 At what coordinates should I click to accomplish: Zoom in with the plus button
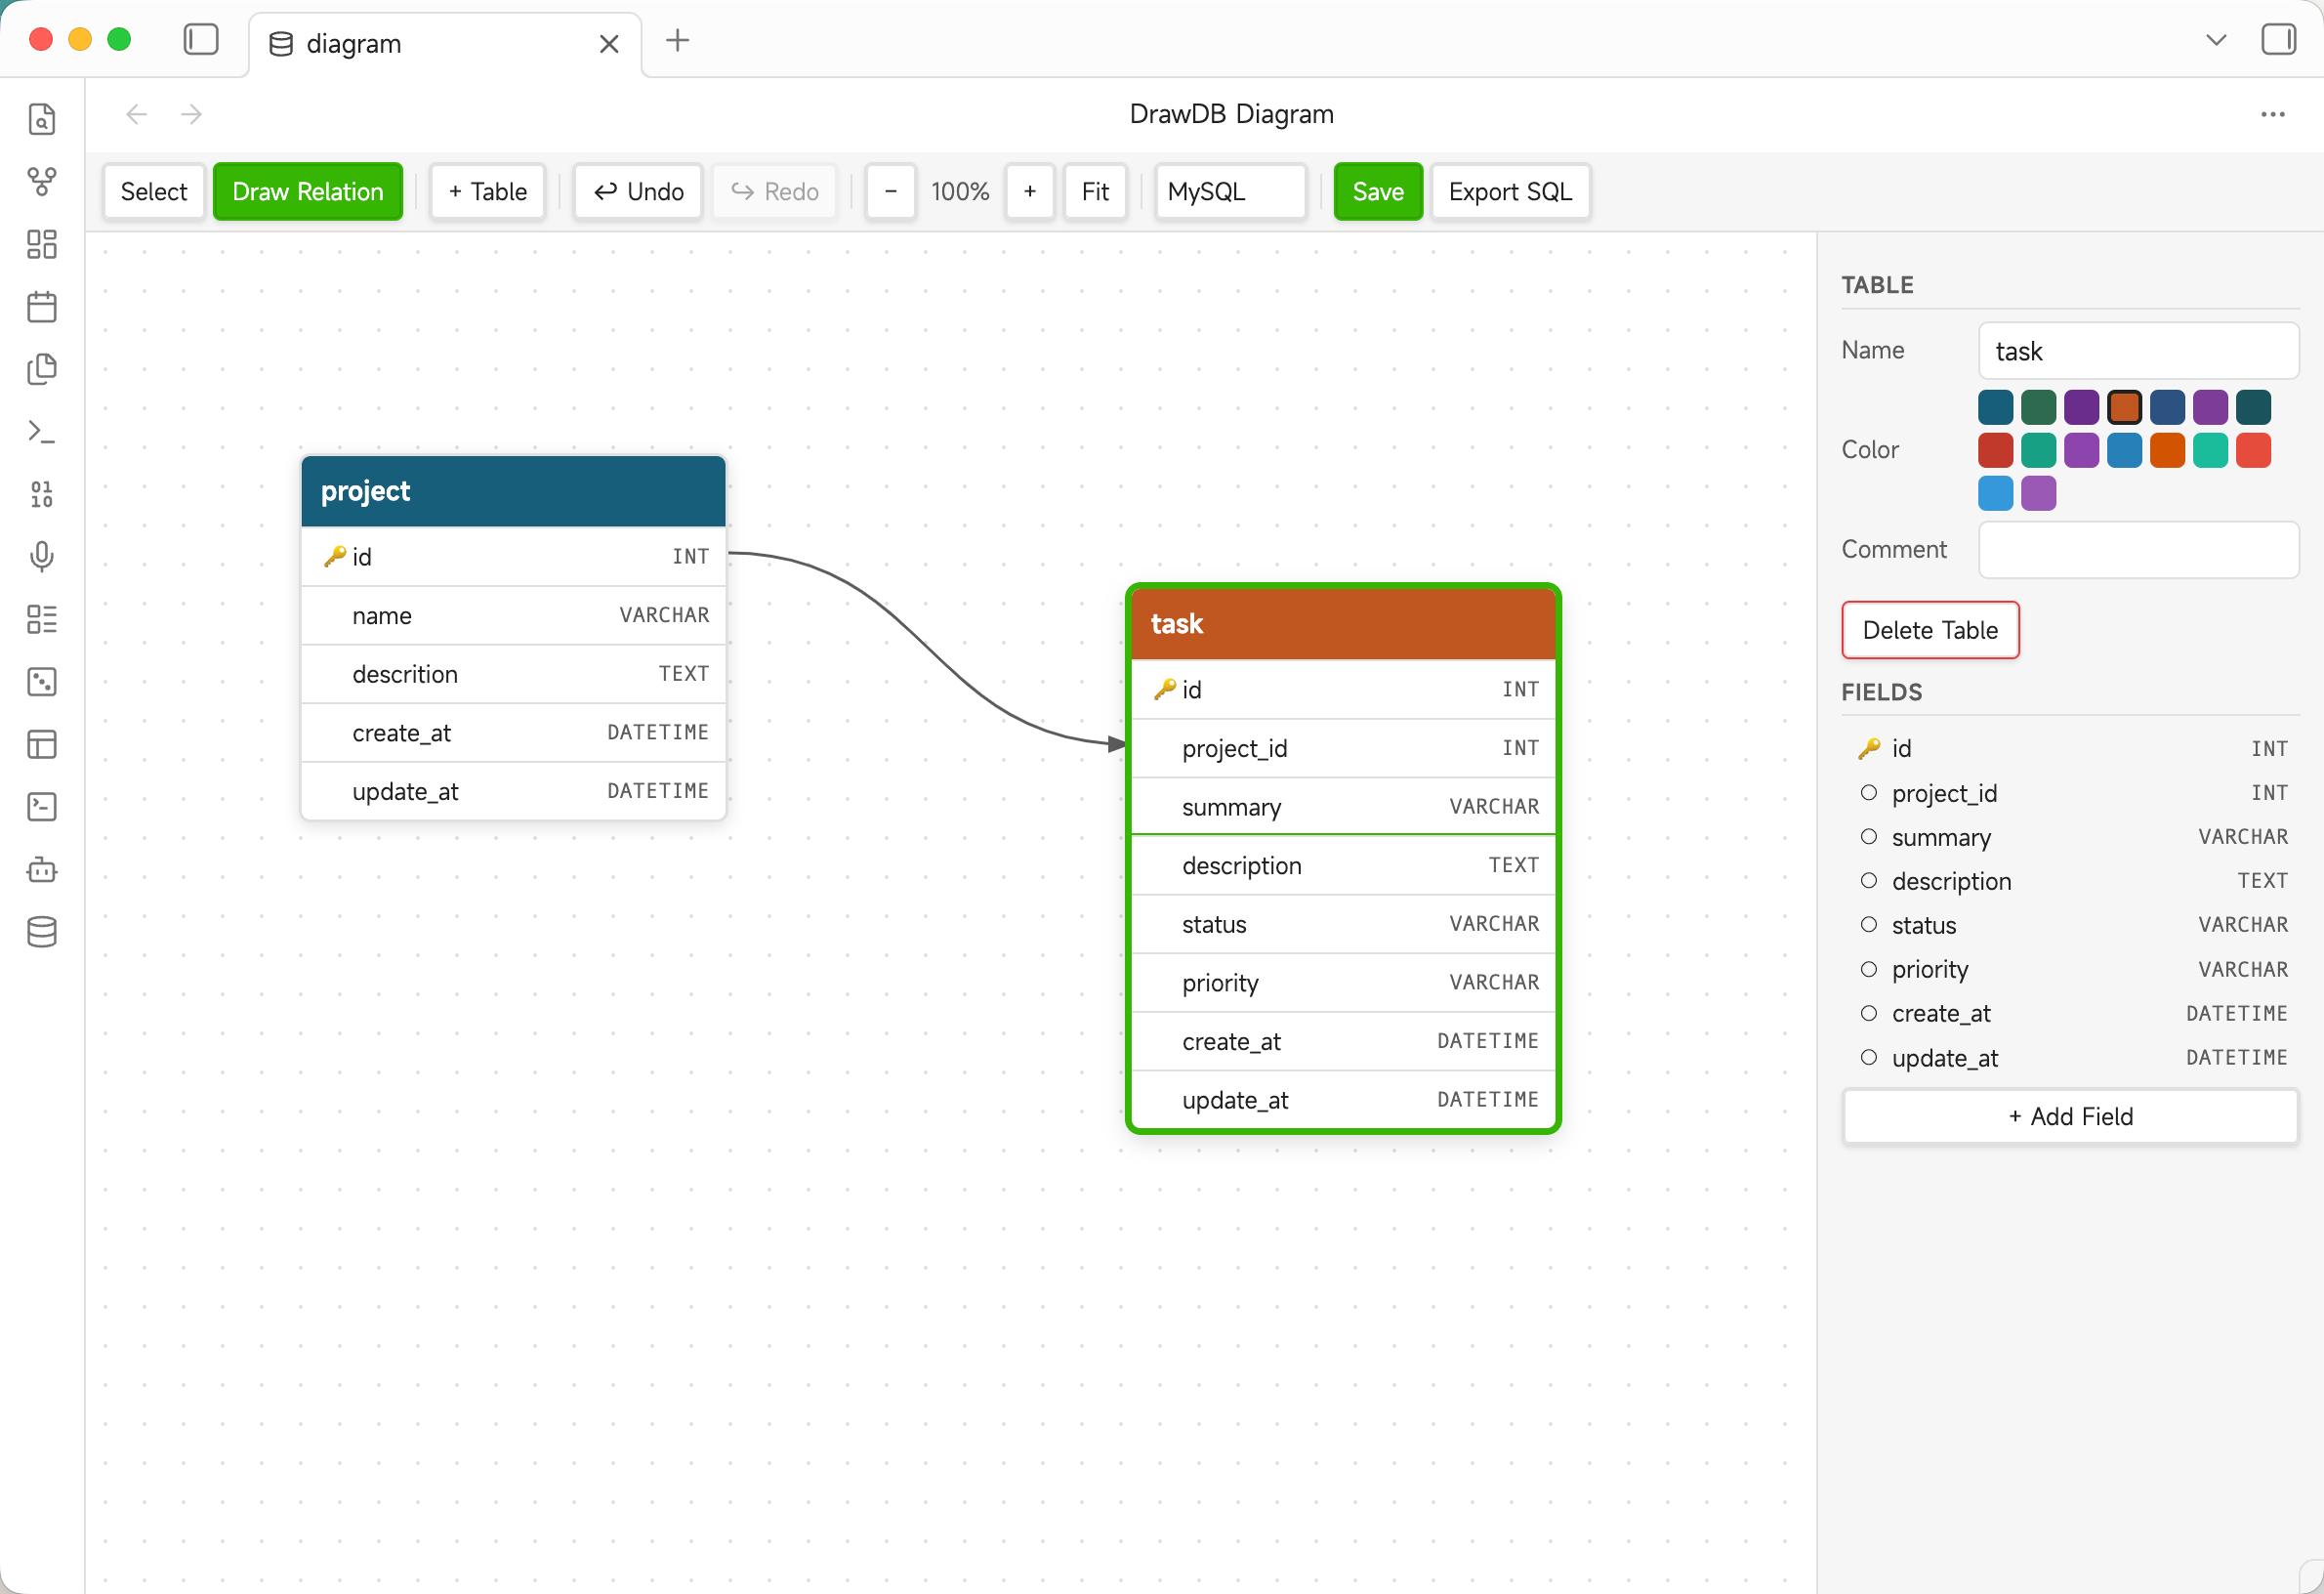(x=1030, y=191)
